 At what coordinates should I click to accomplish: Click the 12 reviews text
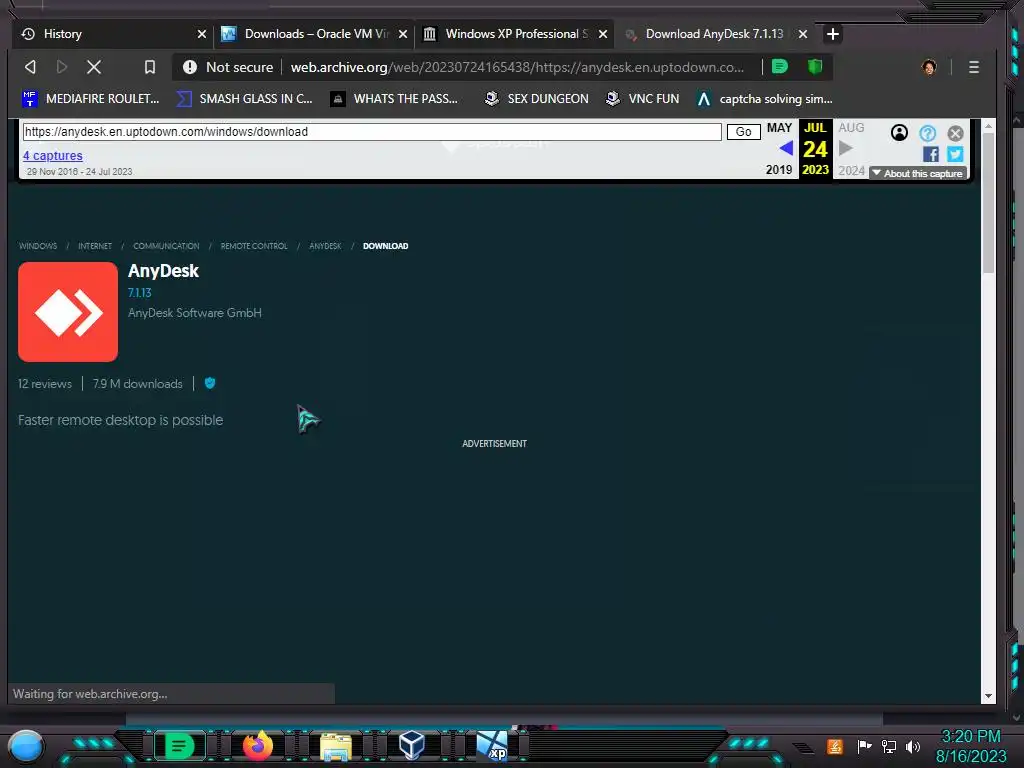pos(45,384)
